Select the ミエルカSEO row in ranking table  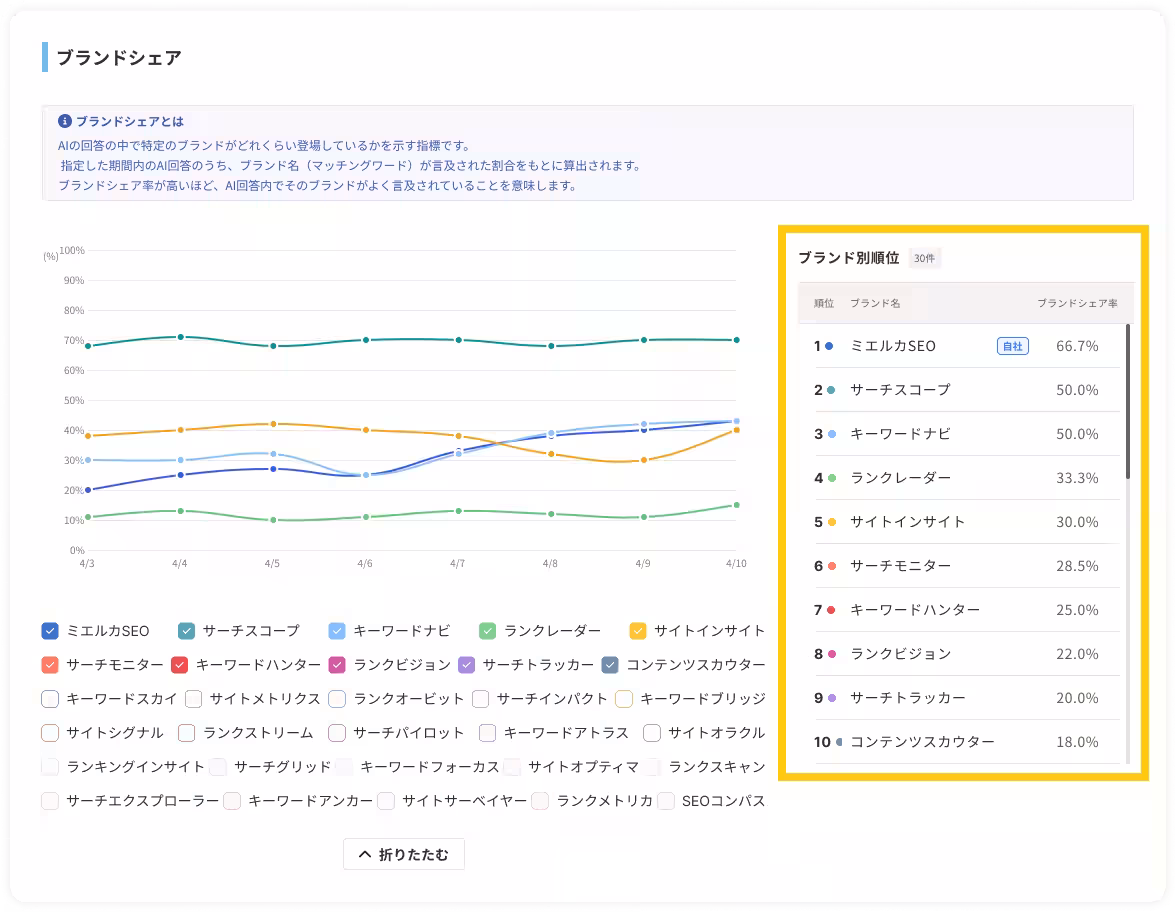coord(960,346)
